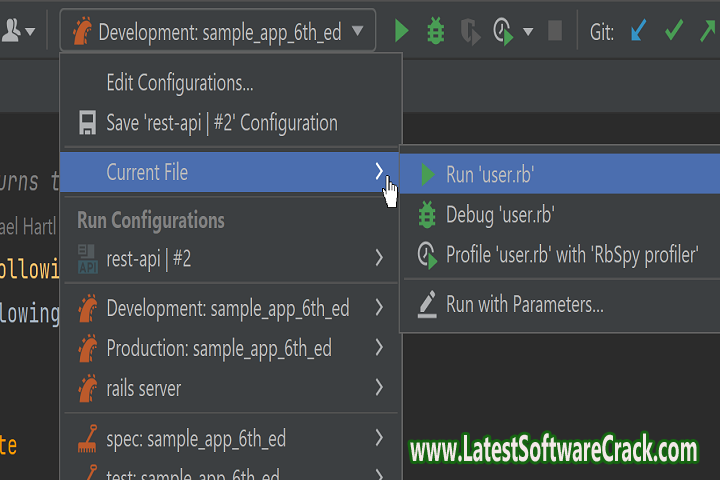Select Edit Configurations... menu entry
Image resolution: width=720 pixels, height=480 pixels.
point(179,83)
